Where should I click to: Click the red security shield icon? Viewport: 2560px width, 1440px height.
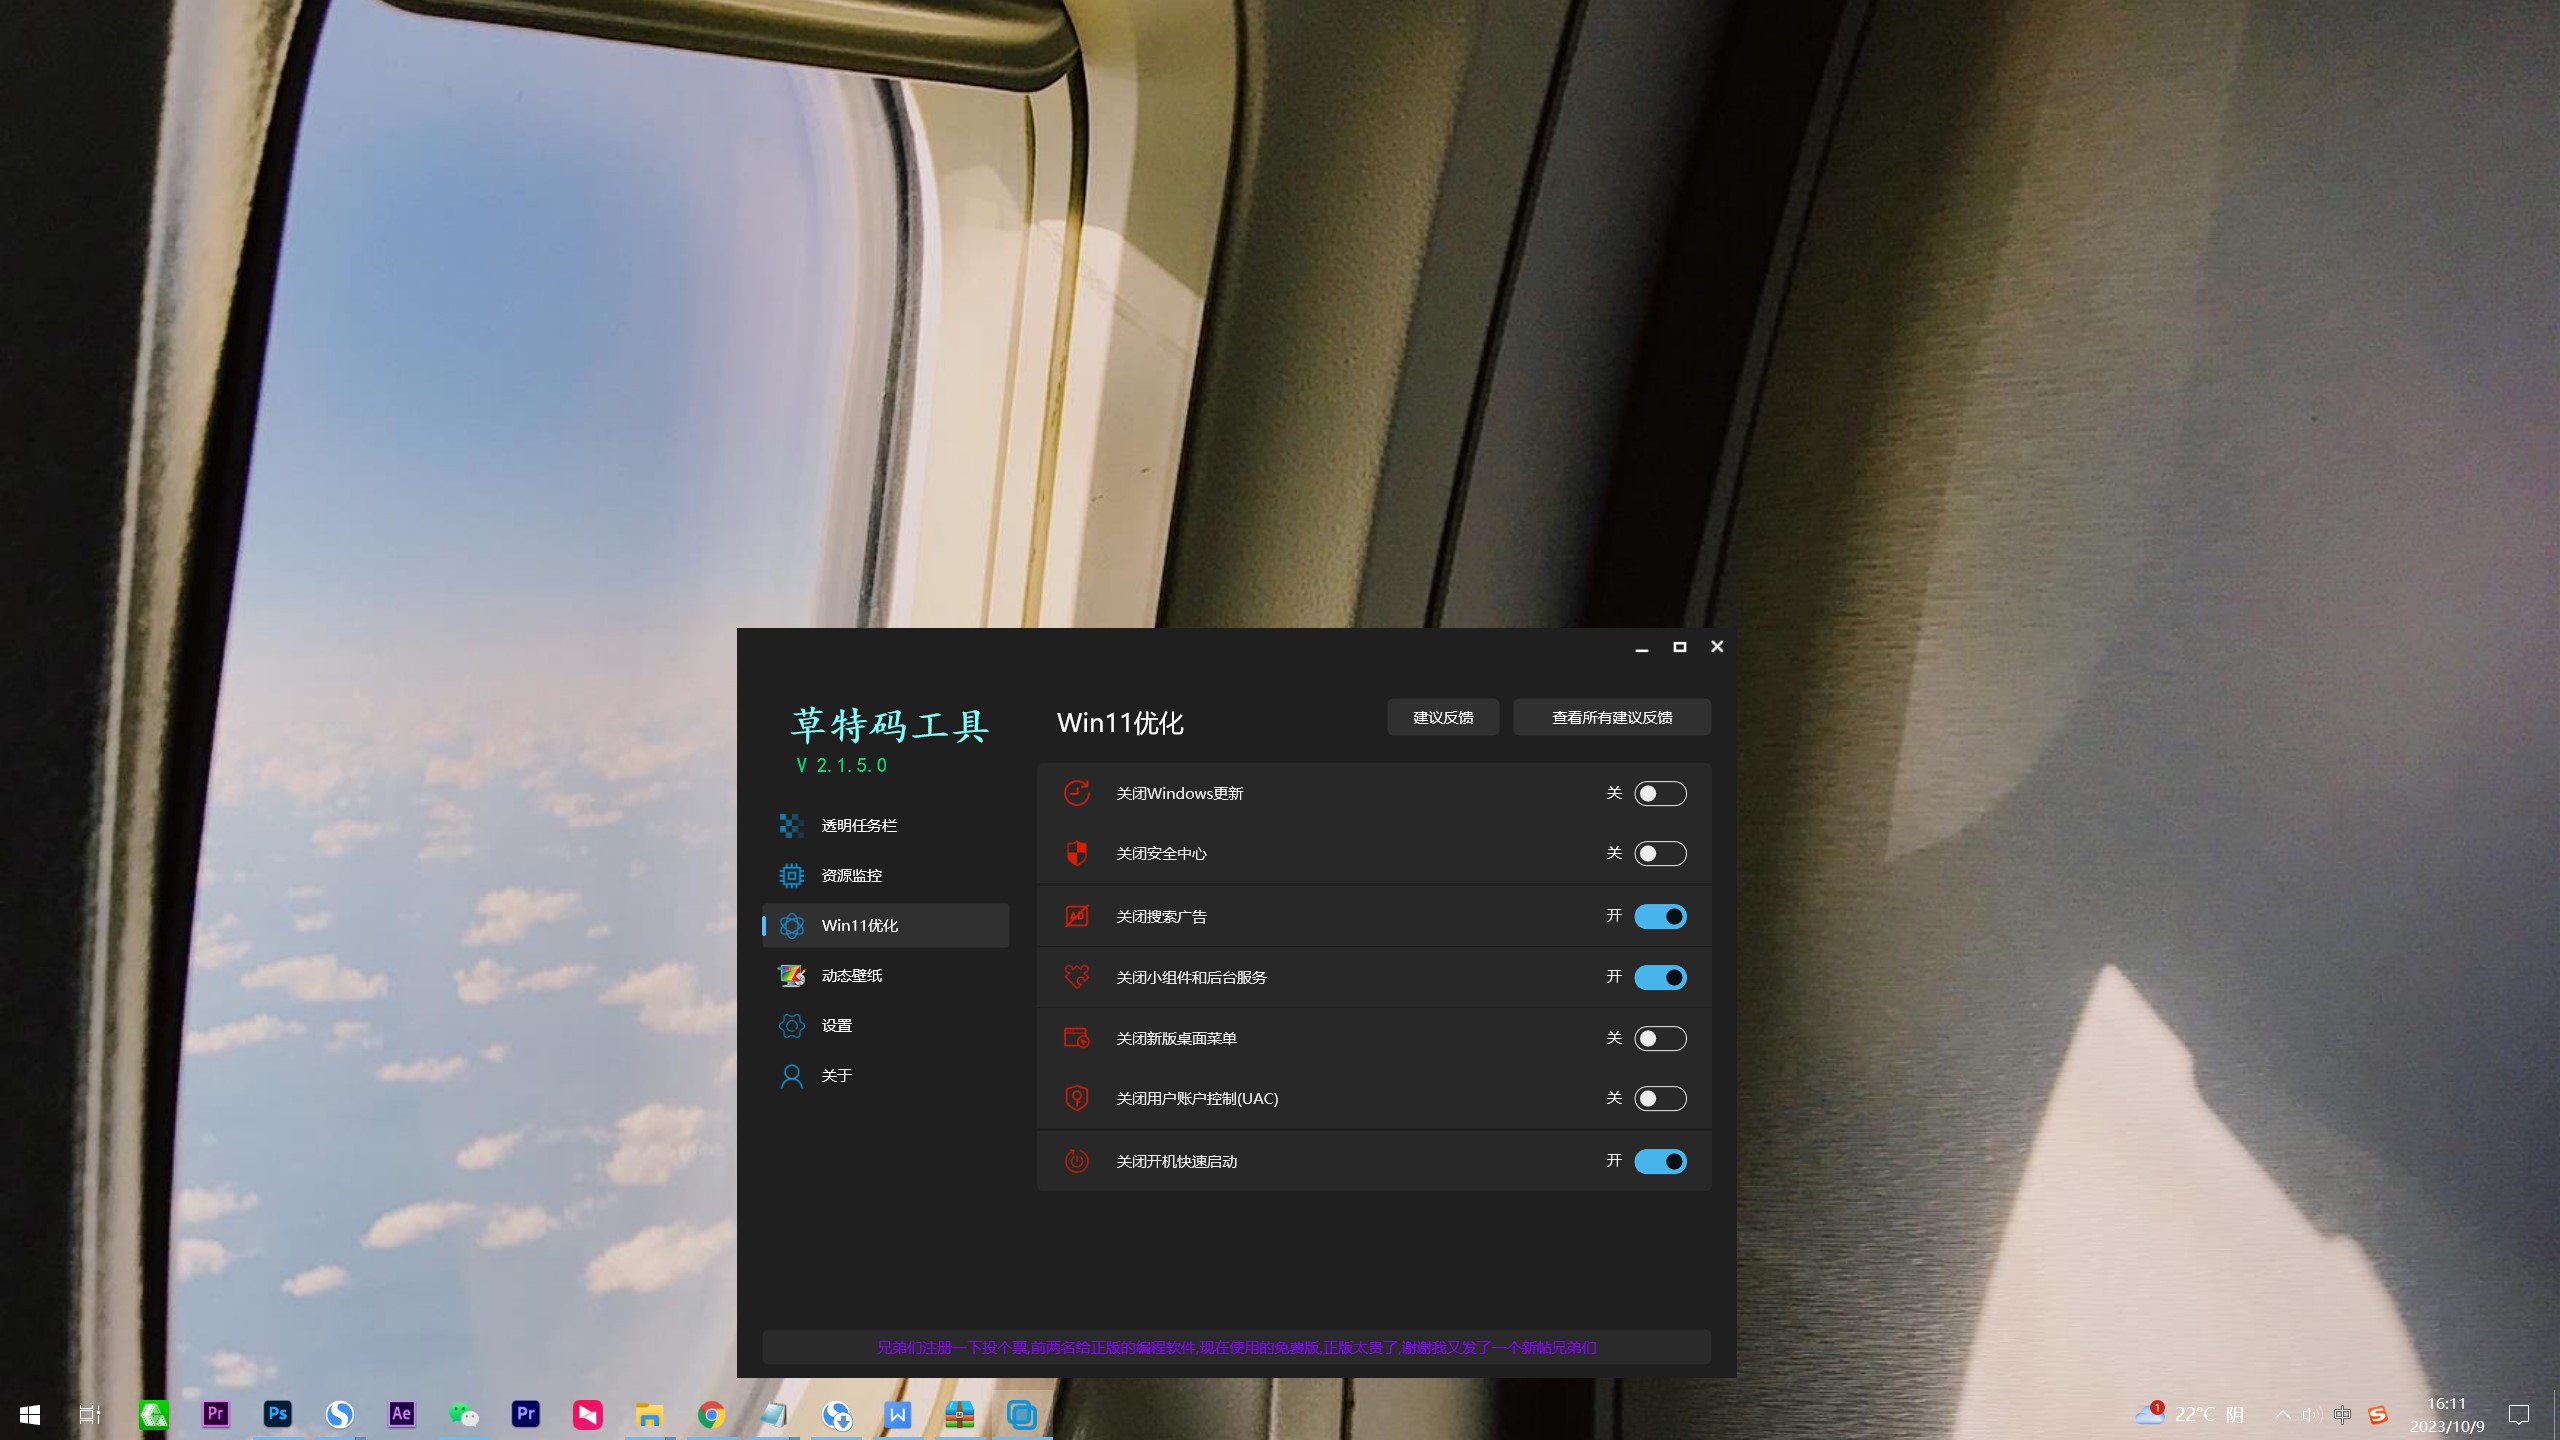[x=1077, y=853]
